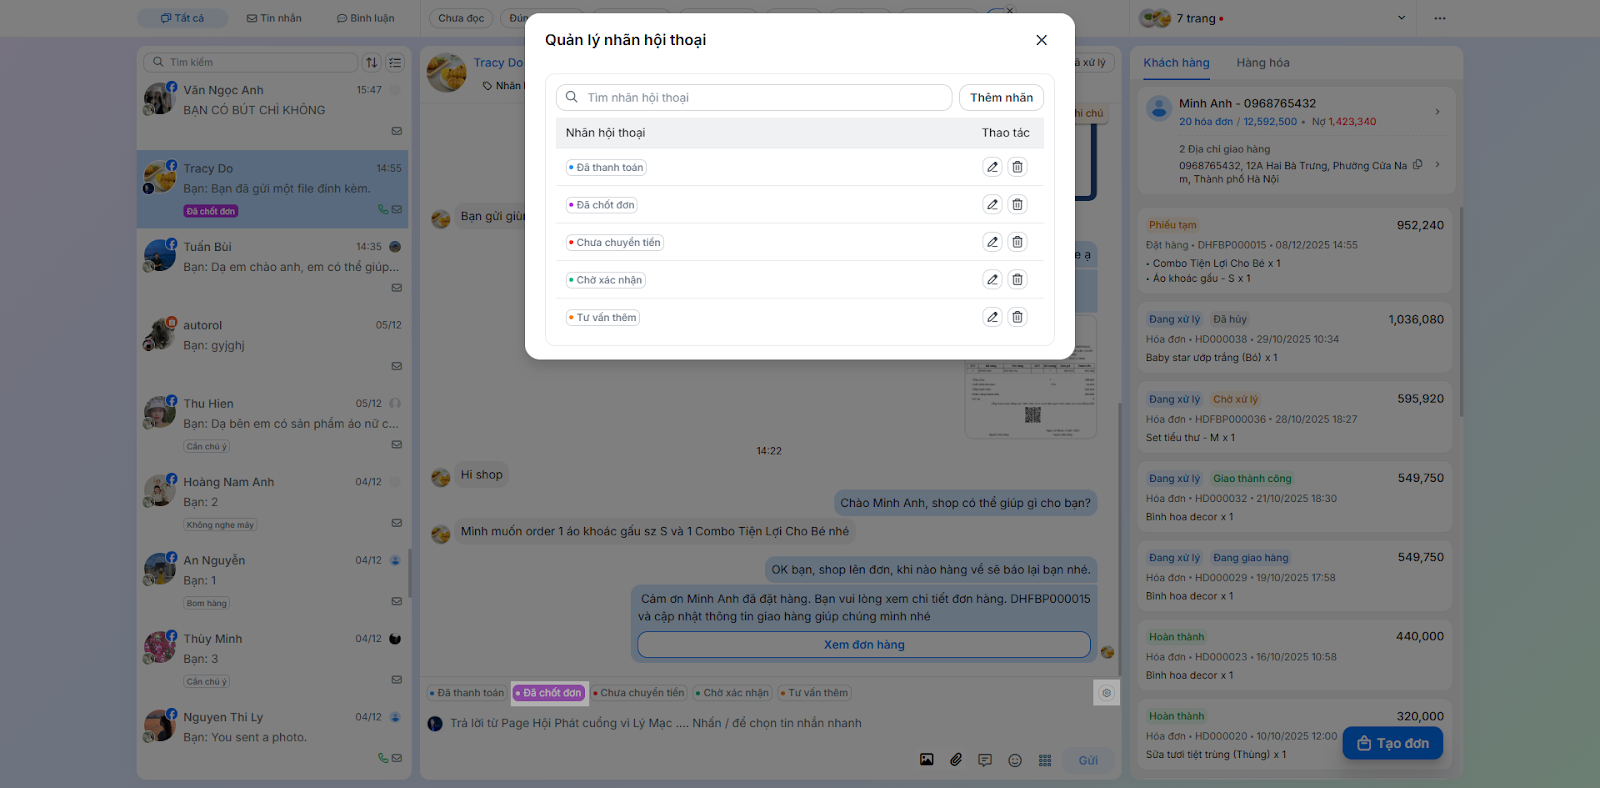Open label settings gear beside chat tags
The width and height of the screenshot is (1600, 788).
tap(1106, 692)
